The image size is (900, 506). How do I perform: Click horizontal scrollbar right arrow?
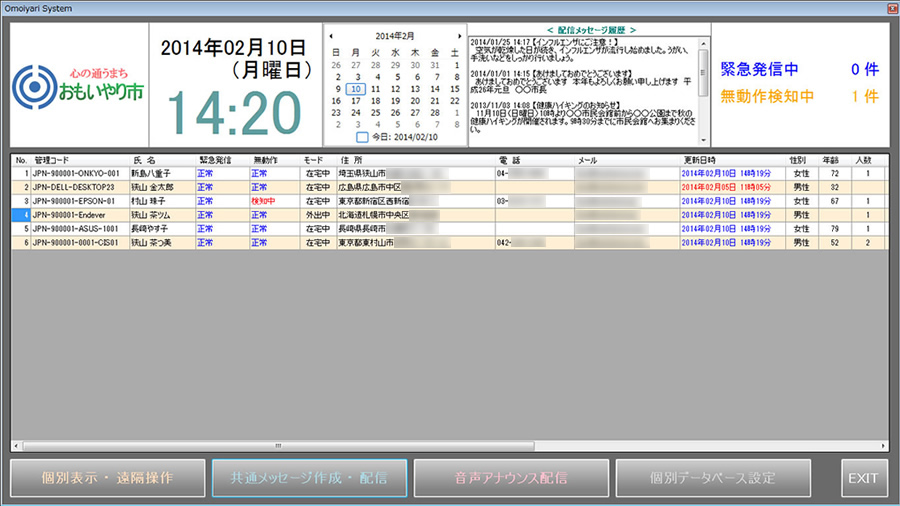tap(882, 445)
